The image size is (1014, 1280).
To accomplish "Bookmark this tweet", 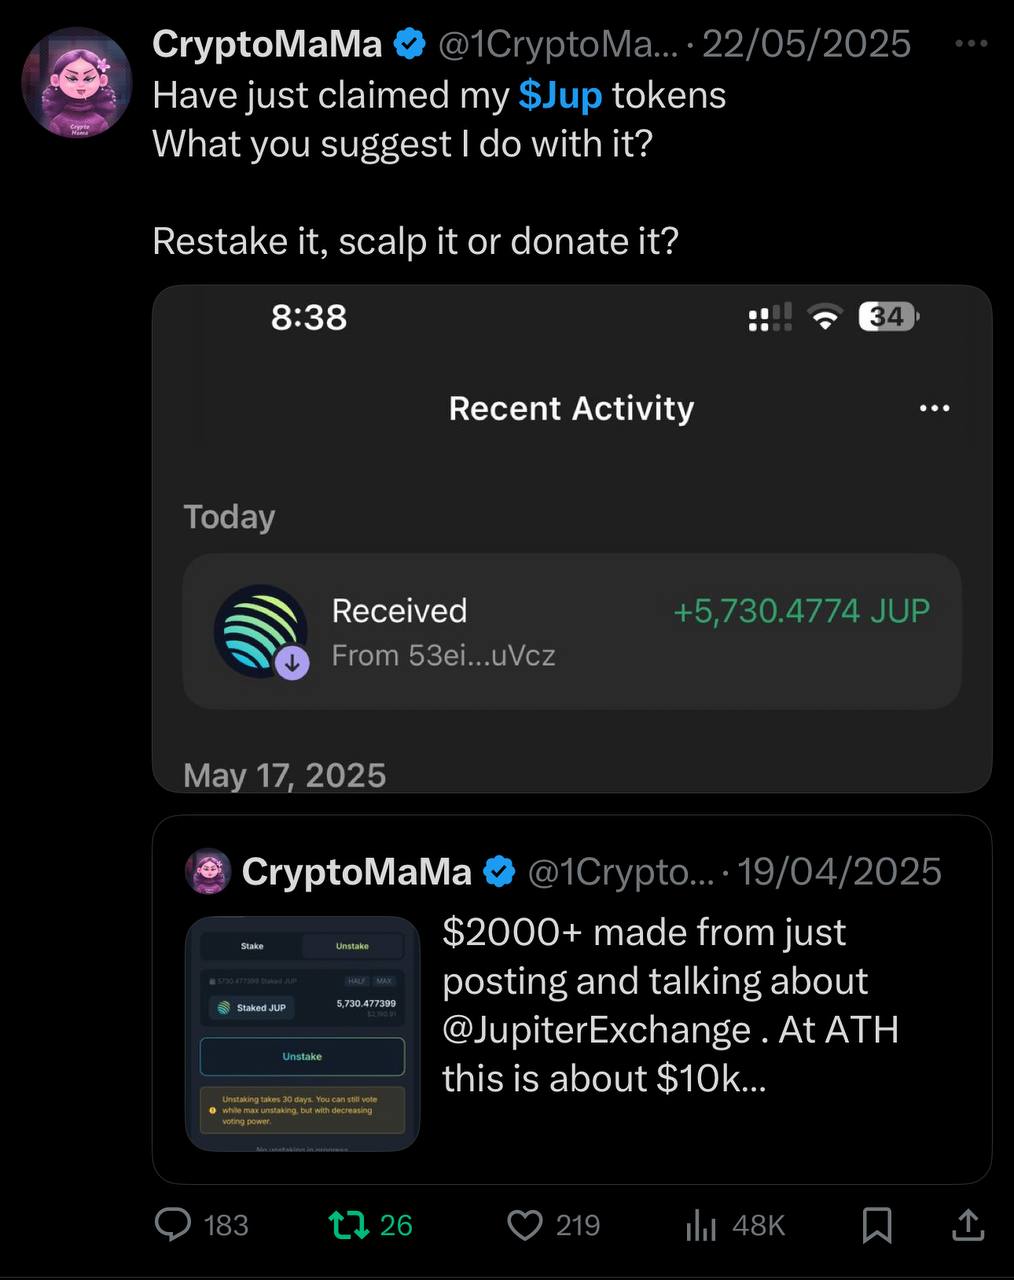I will 877,1224.
